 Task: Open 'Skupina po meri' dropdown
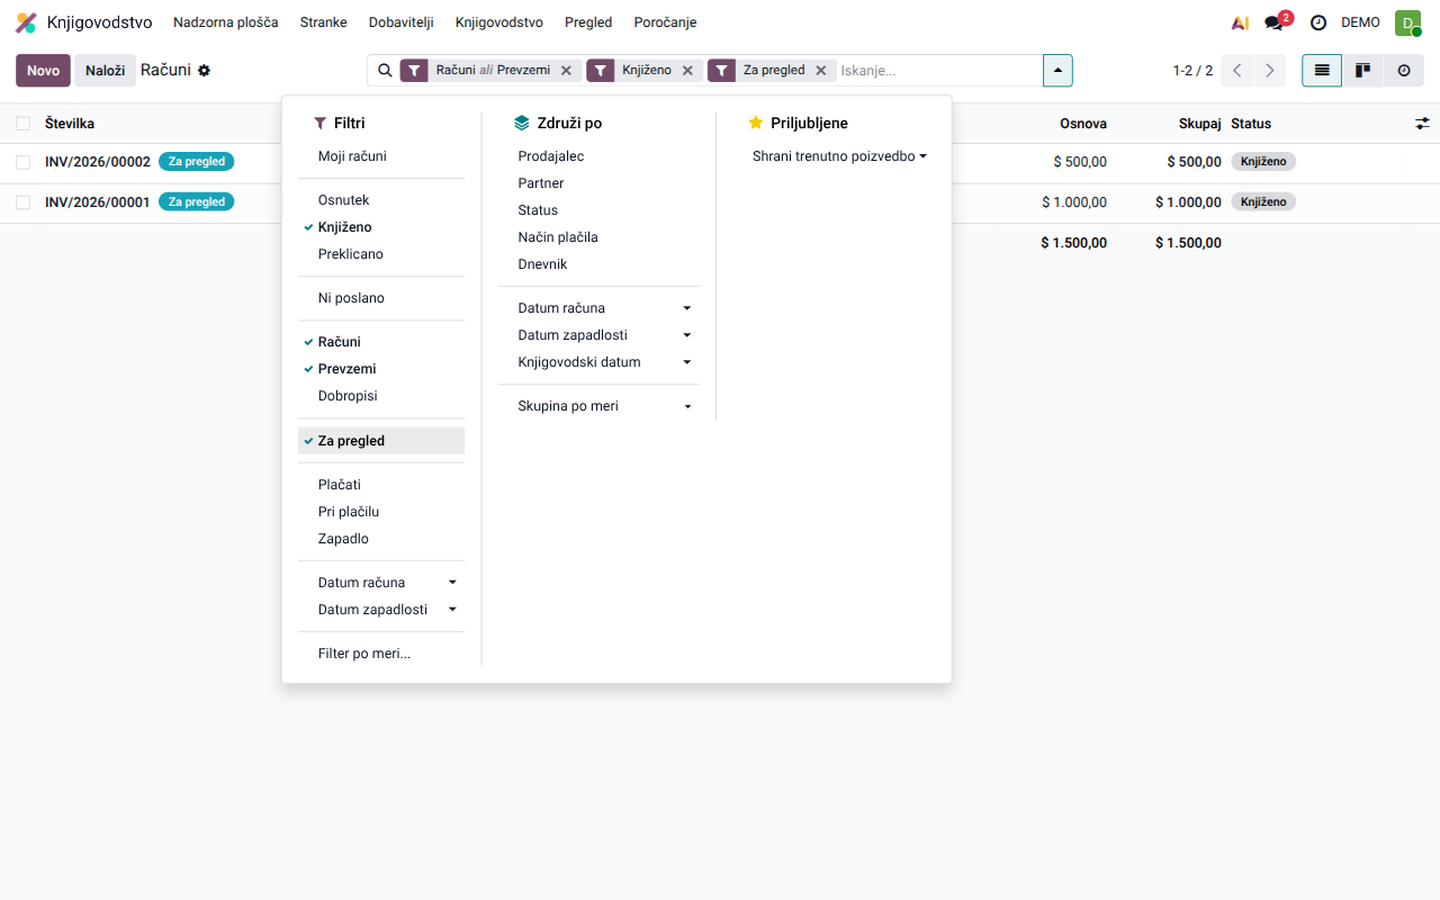pos(599,406)
